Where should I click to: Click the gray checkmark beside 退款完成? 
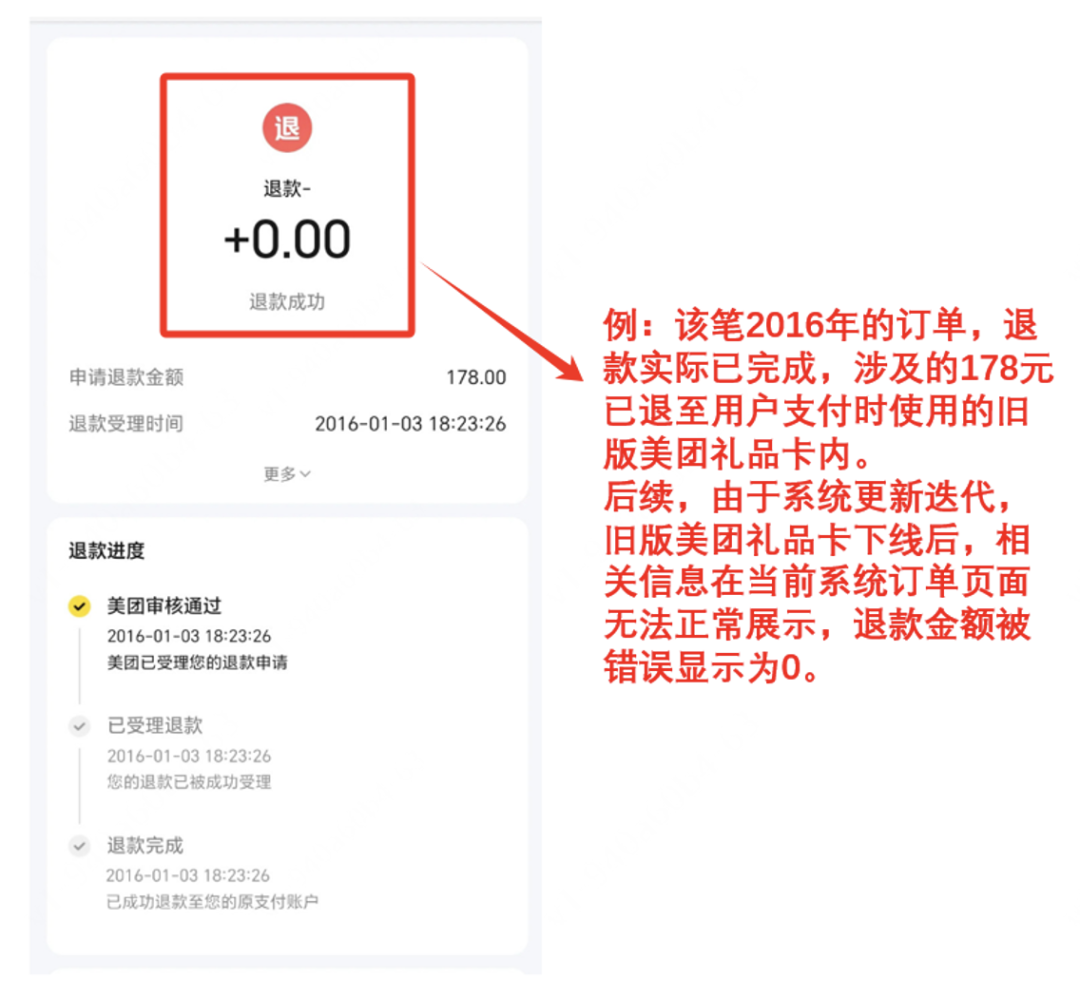tap(79, 846)
